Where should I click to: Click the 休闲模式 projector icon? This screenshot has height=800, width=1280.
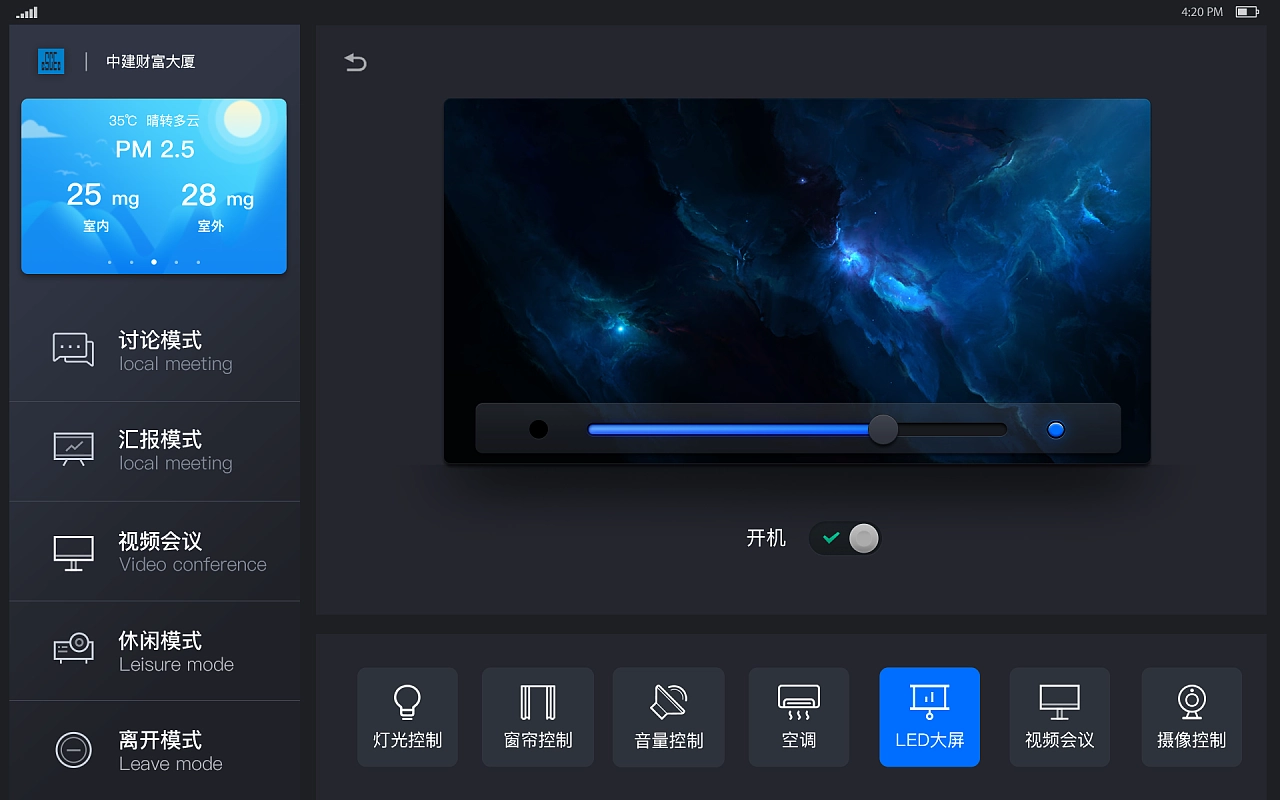(x=73, y=648)
